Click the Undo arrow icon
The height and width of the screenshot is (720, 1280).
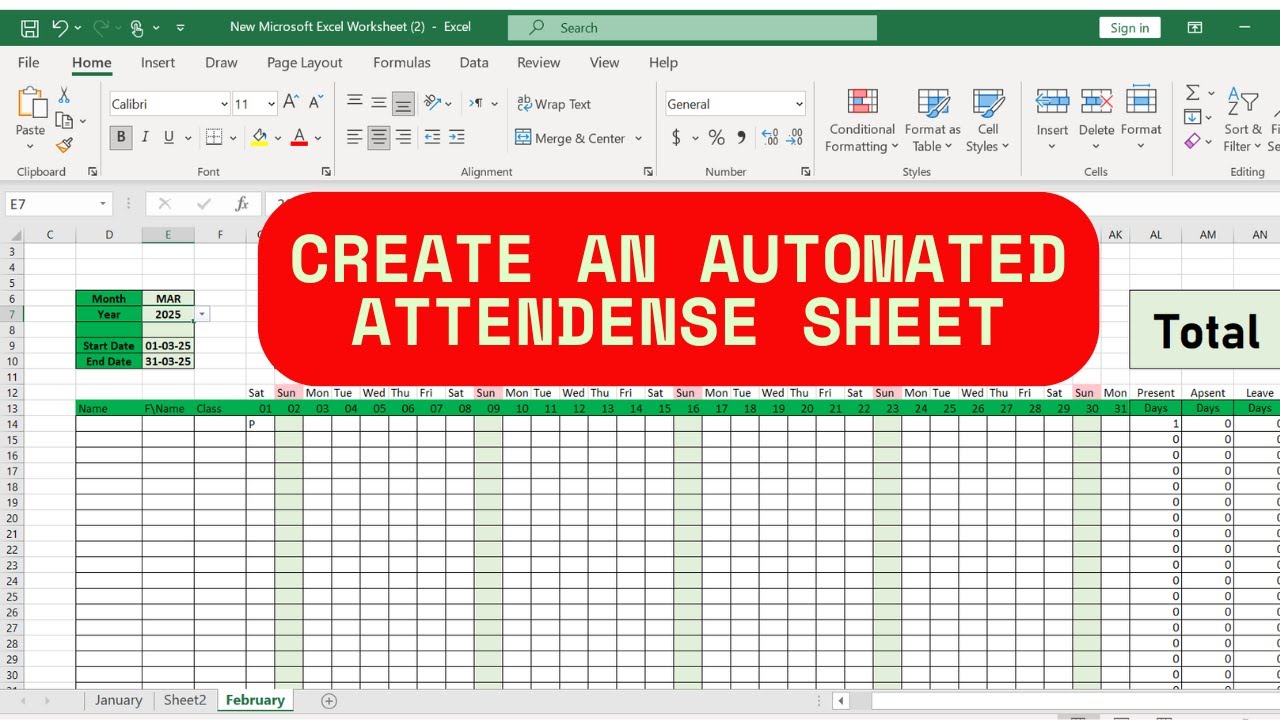pyautogui.click(x=60, y=28)
